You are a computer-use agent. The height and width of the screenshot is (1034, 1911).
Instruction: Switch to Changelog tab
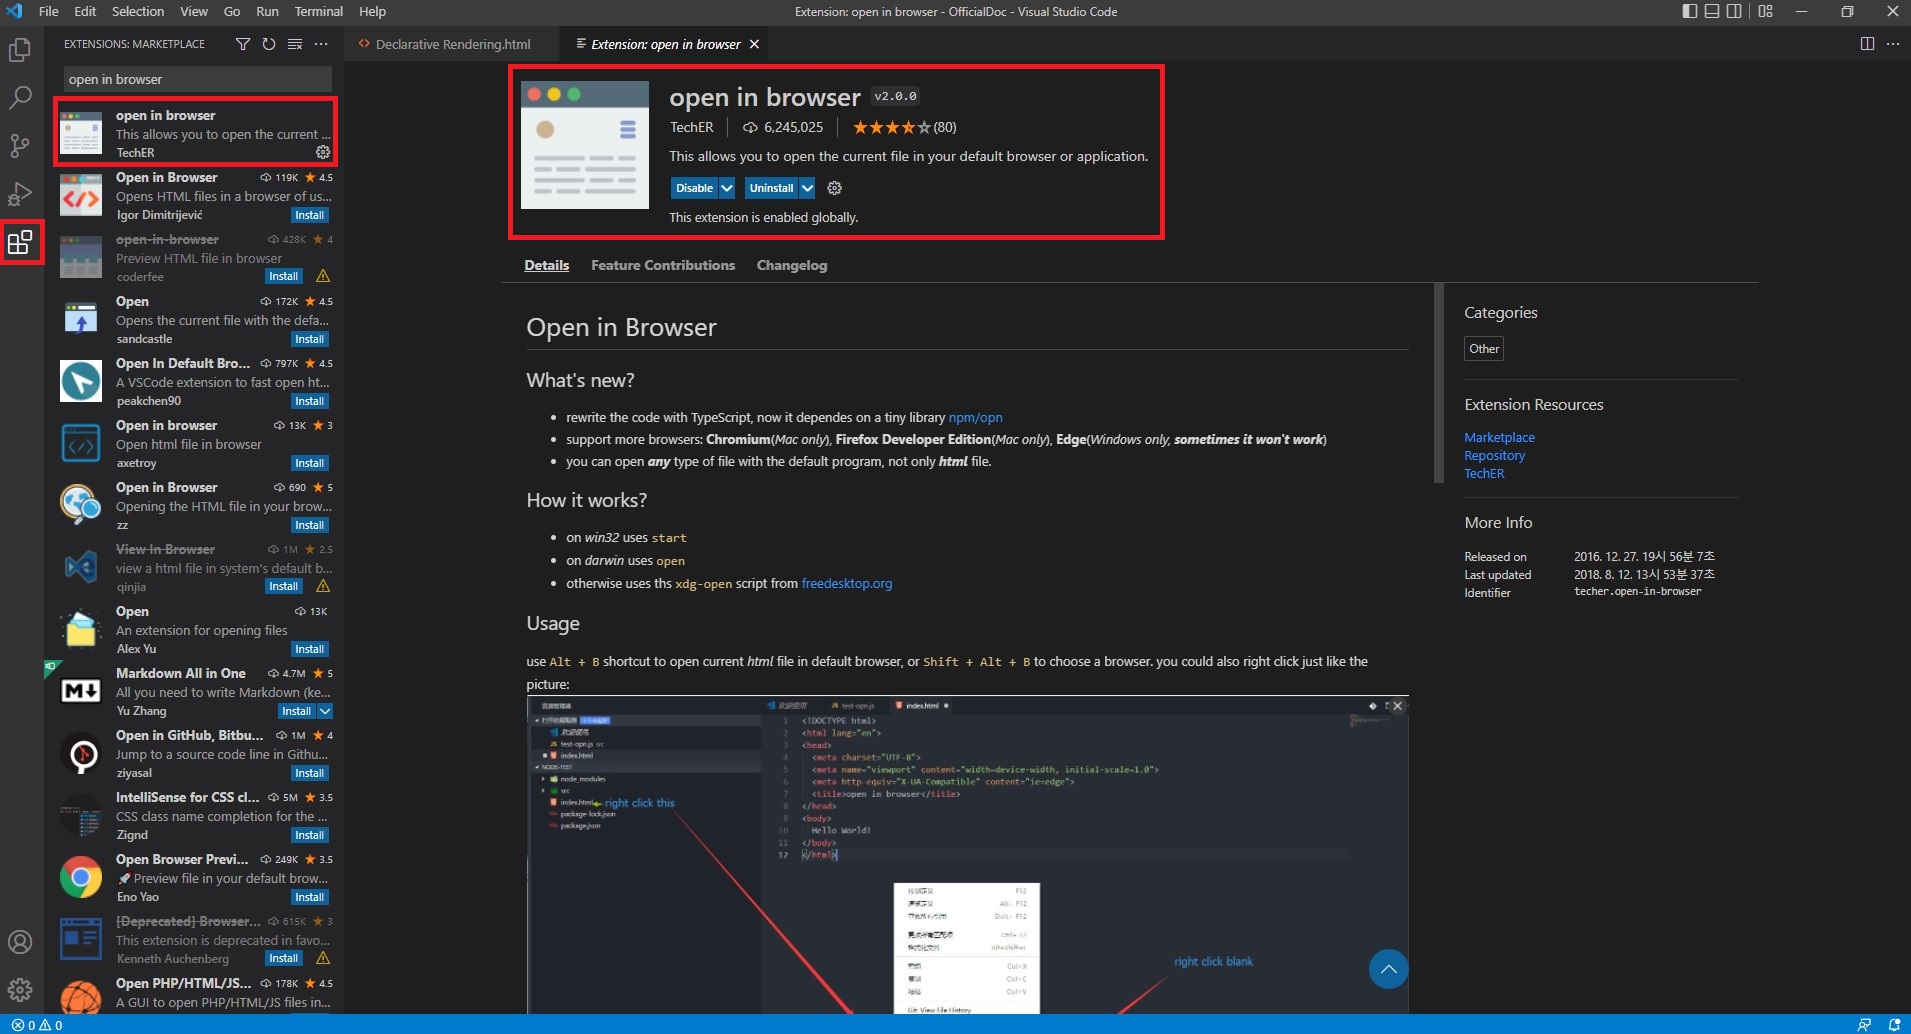(x=792, y=265)
